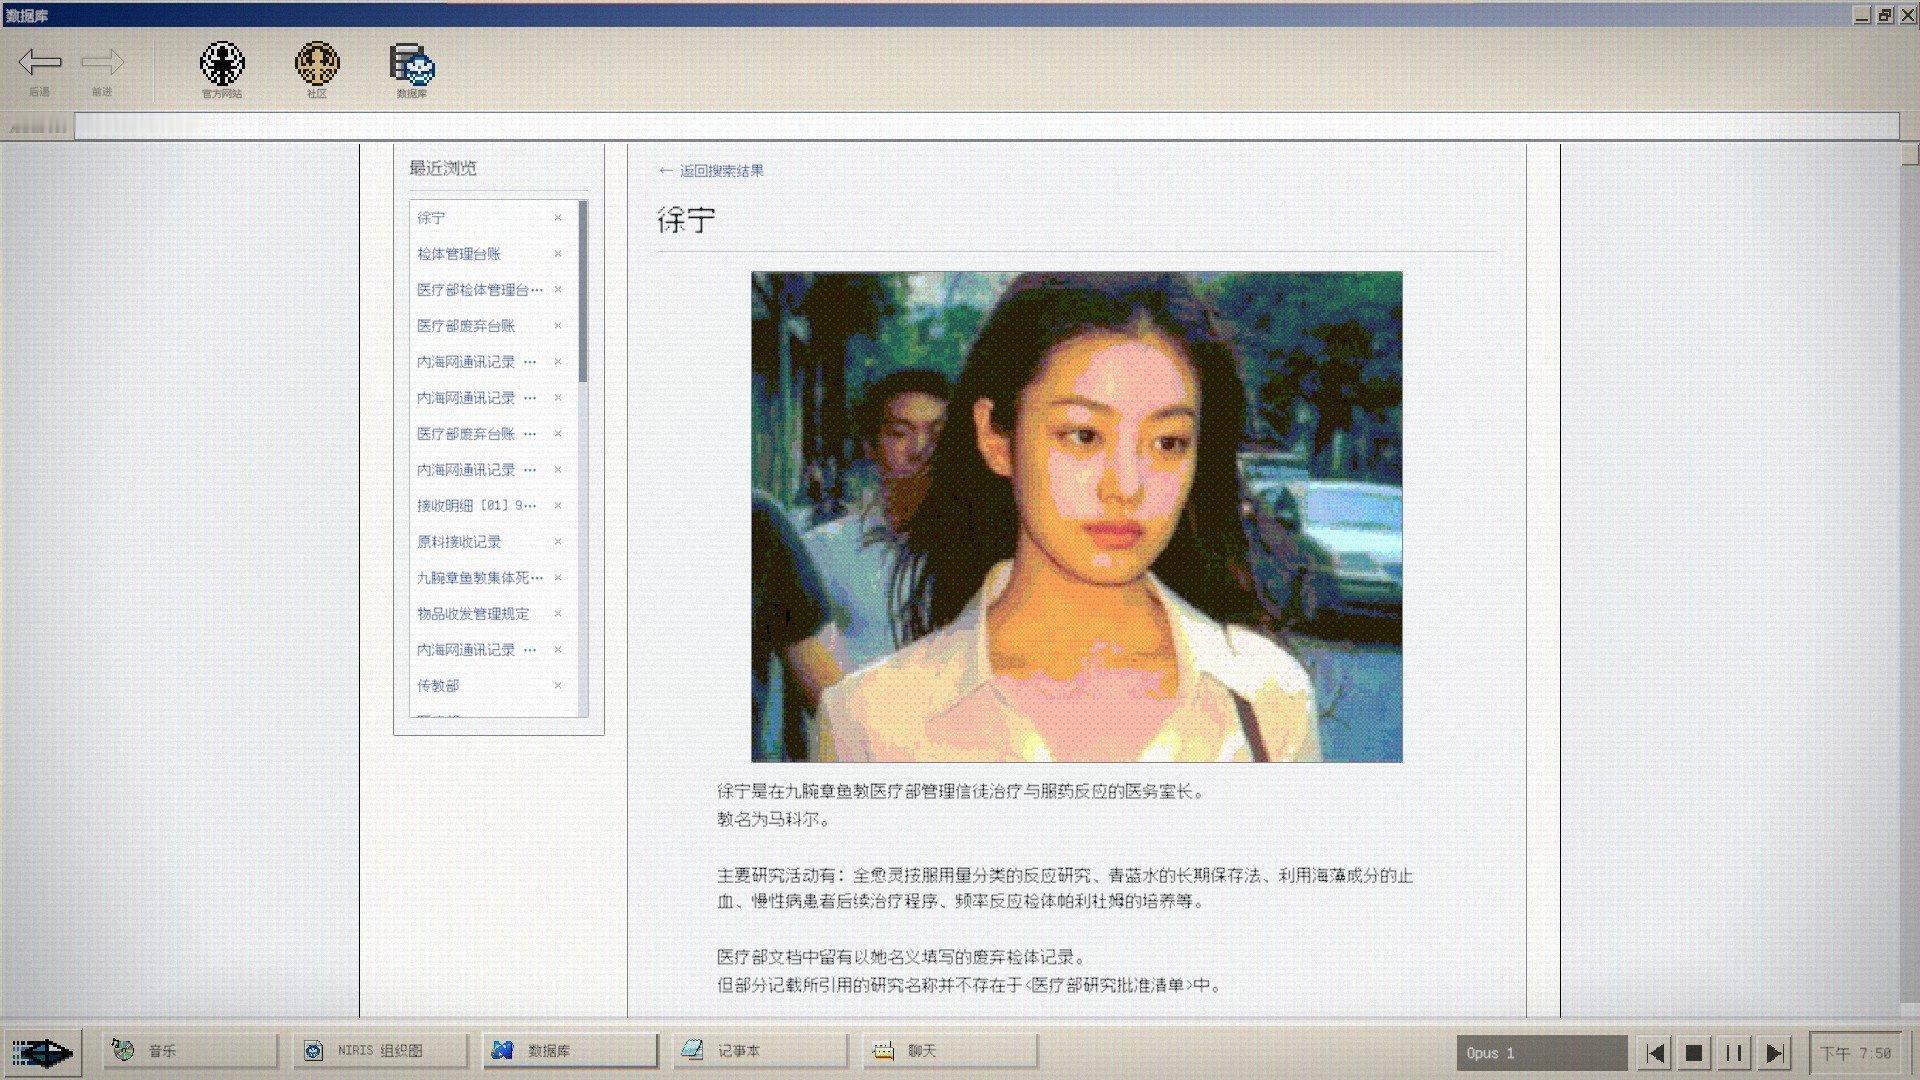1920x1080 pixels.
Task: Open 九腕章鱼教集体死… recent entry
Action: point(480,577)
